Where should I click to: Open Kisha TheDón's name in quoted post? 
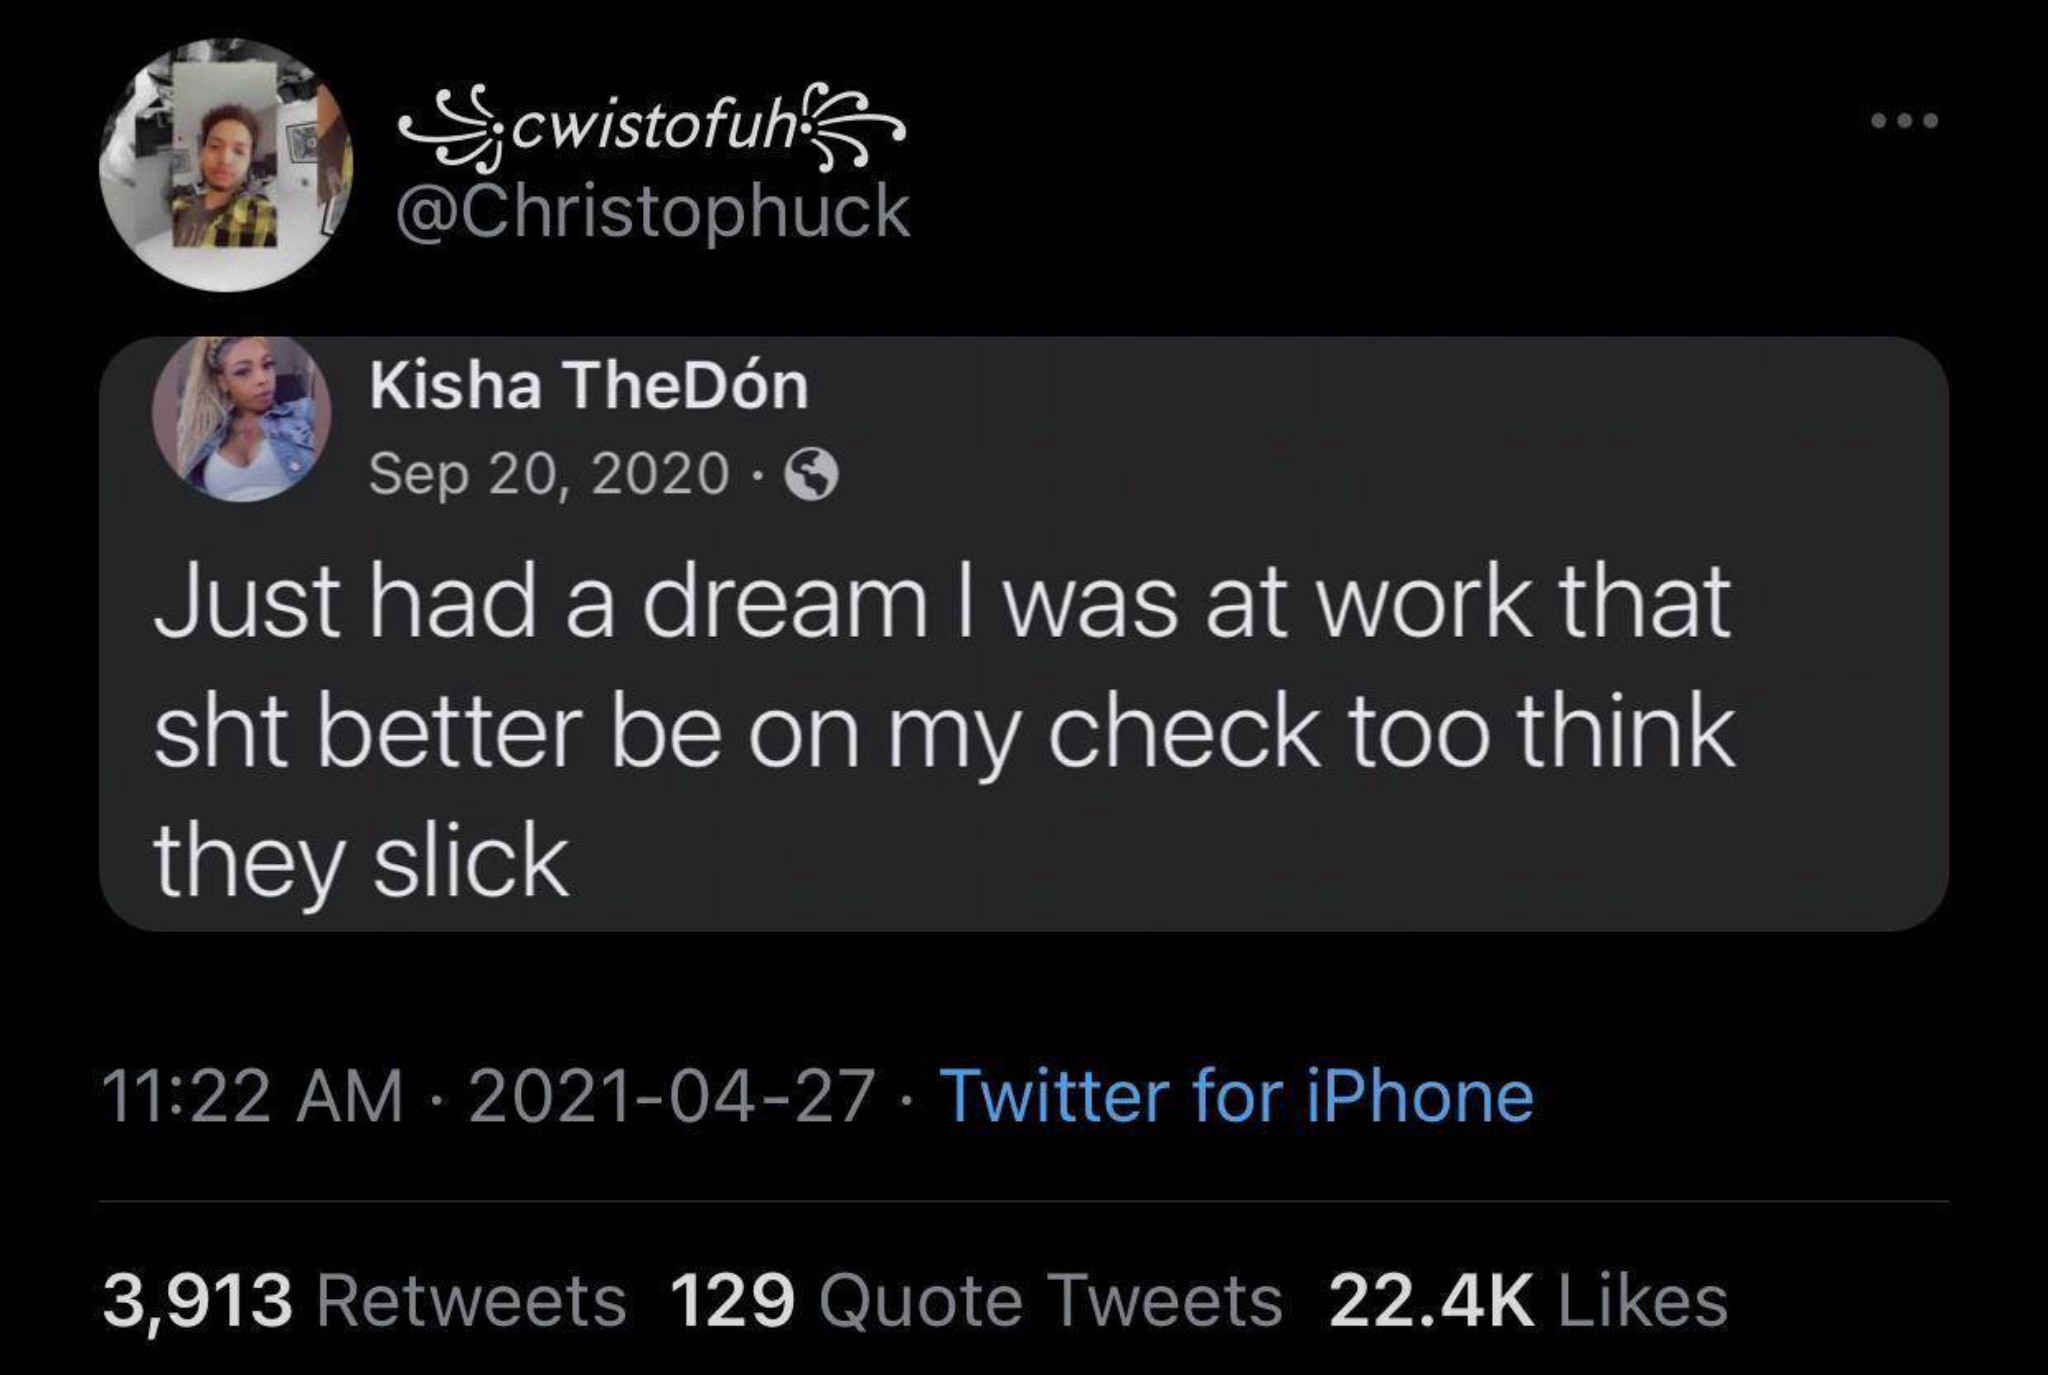[x=589, y=385]
